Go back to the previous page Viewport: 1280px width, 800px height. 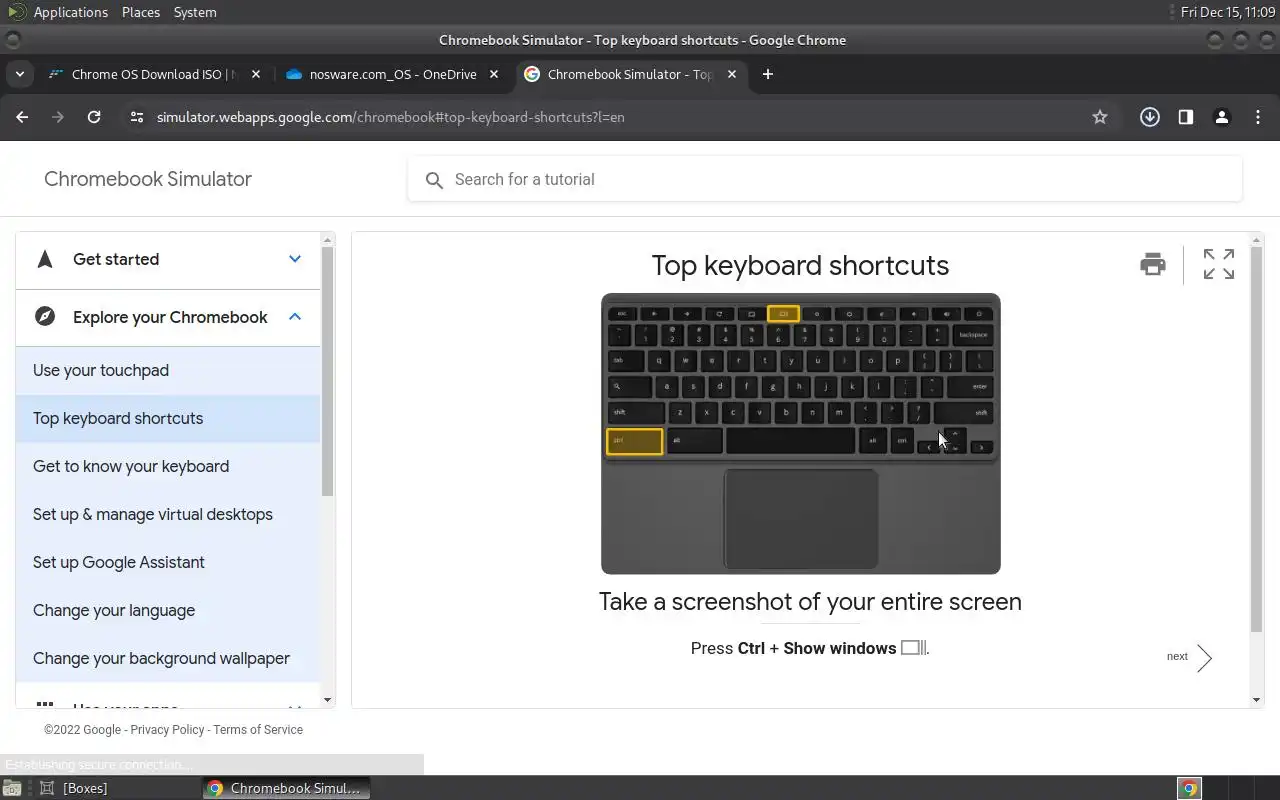(22, 117)
